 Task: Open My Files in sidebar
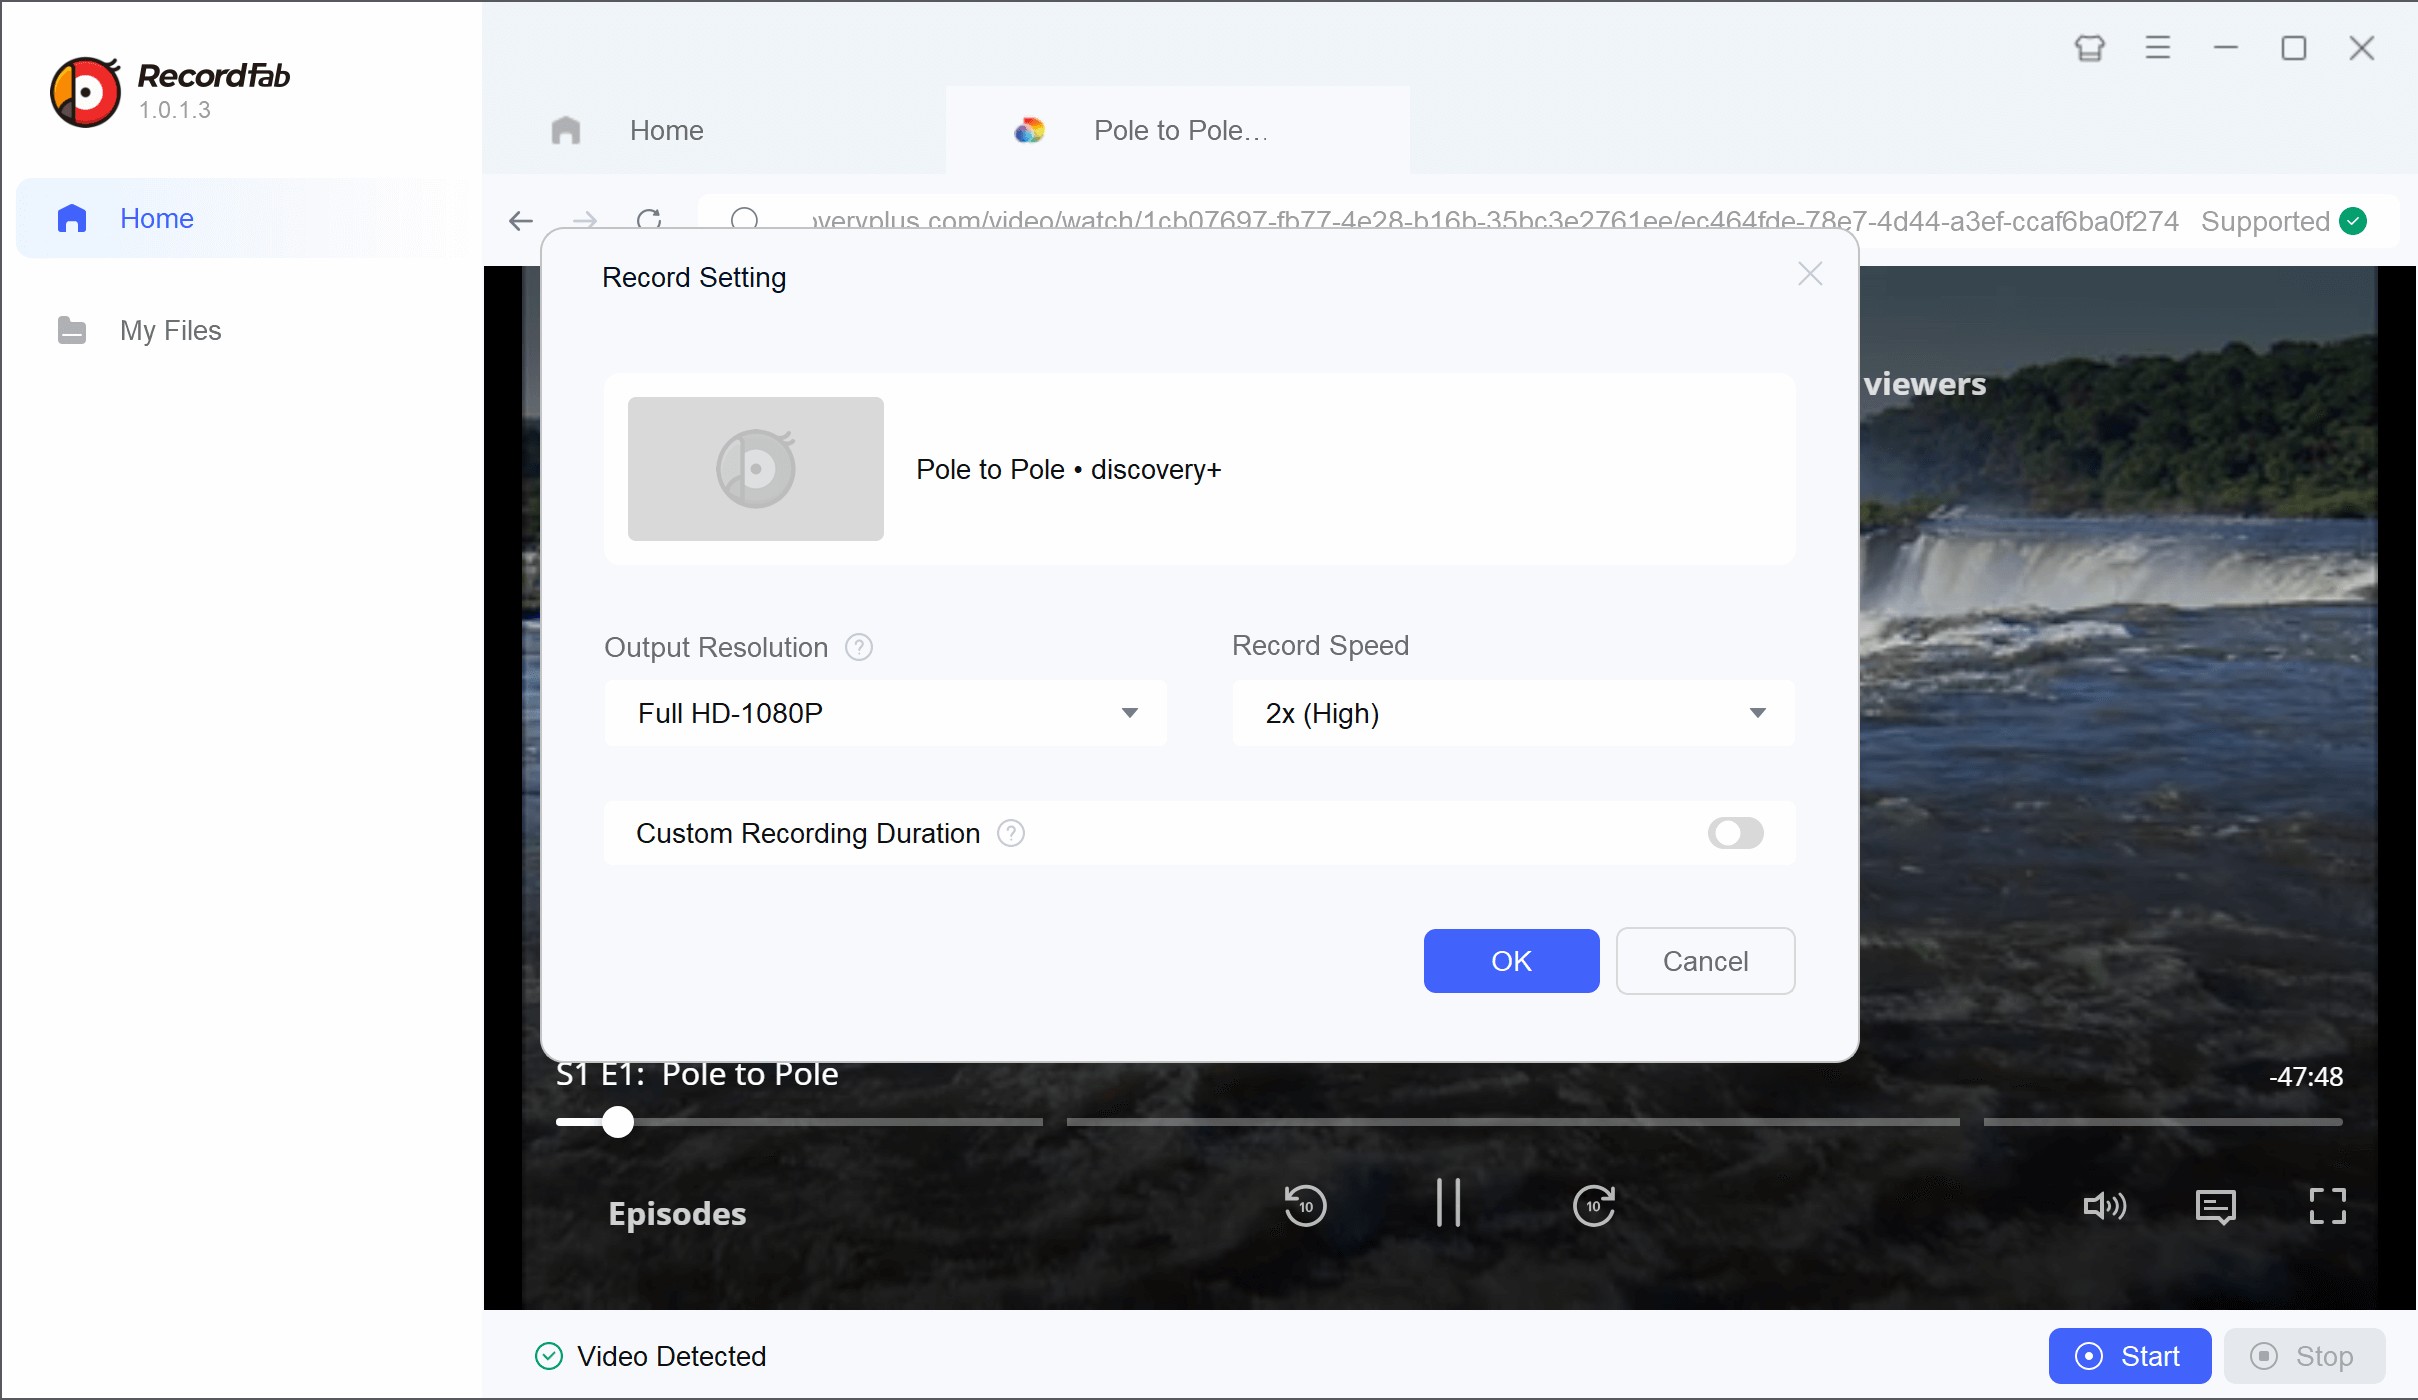(x=170, y=330)
